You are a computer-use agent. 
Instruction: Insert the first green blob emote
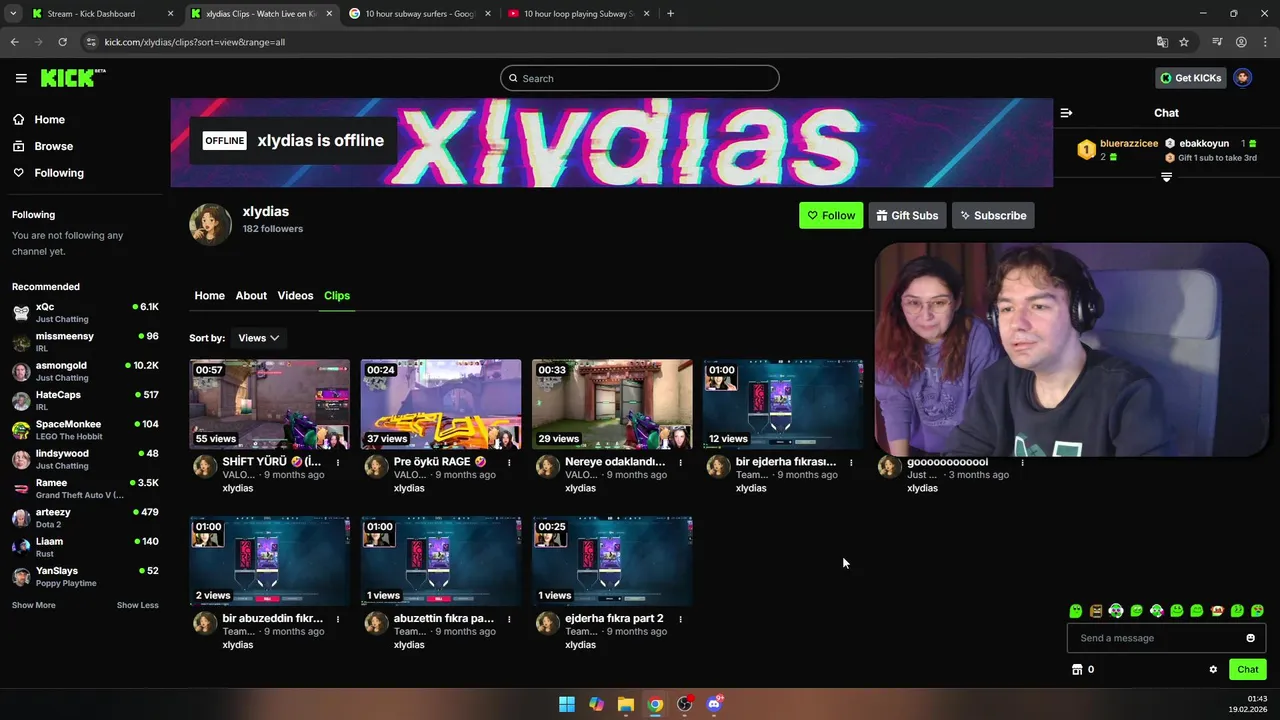click(1075, 611)
